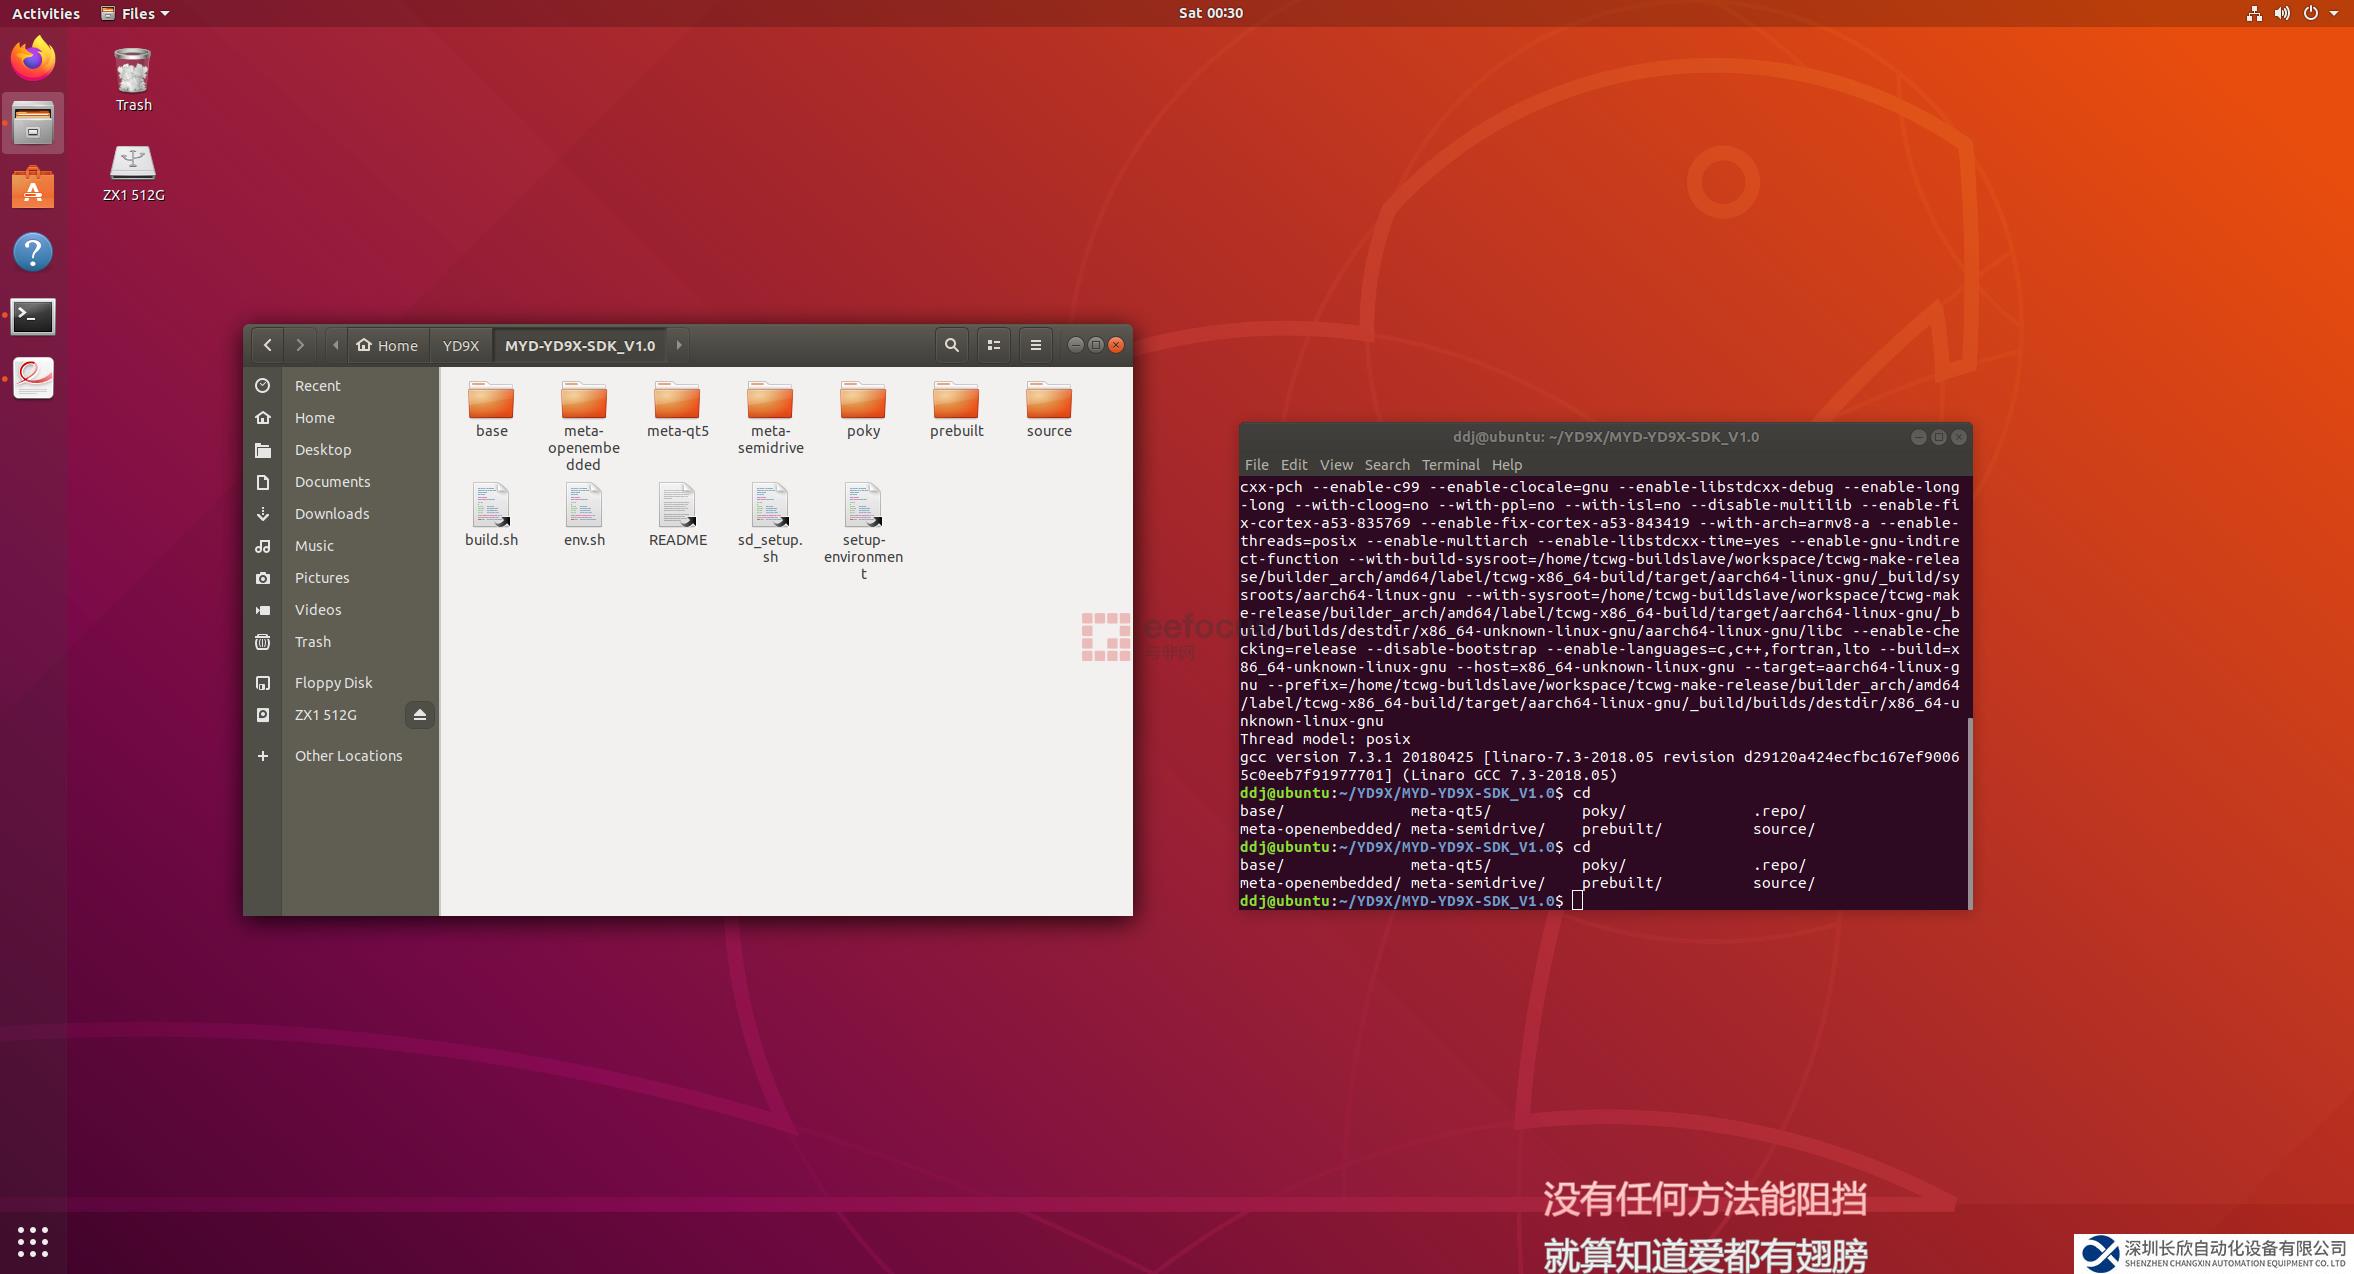Launch Firefox from the dock
2354x1274 pixels.
coord(33,58)
